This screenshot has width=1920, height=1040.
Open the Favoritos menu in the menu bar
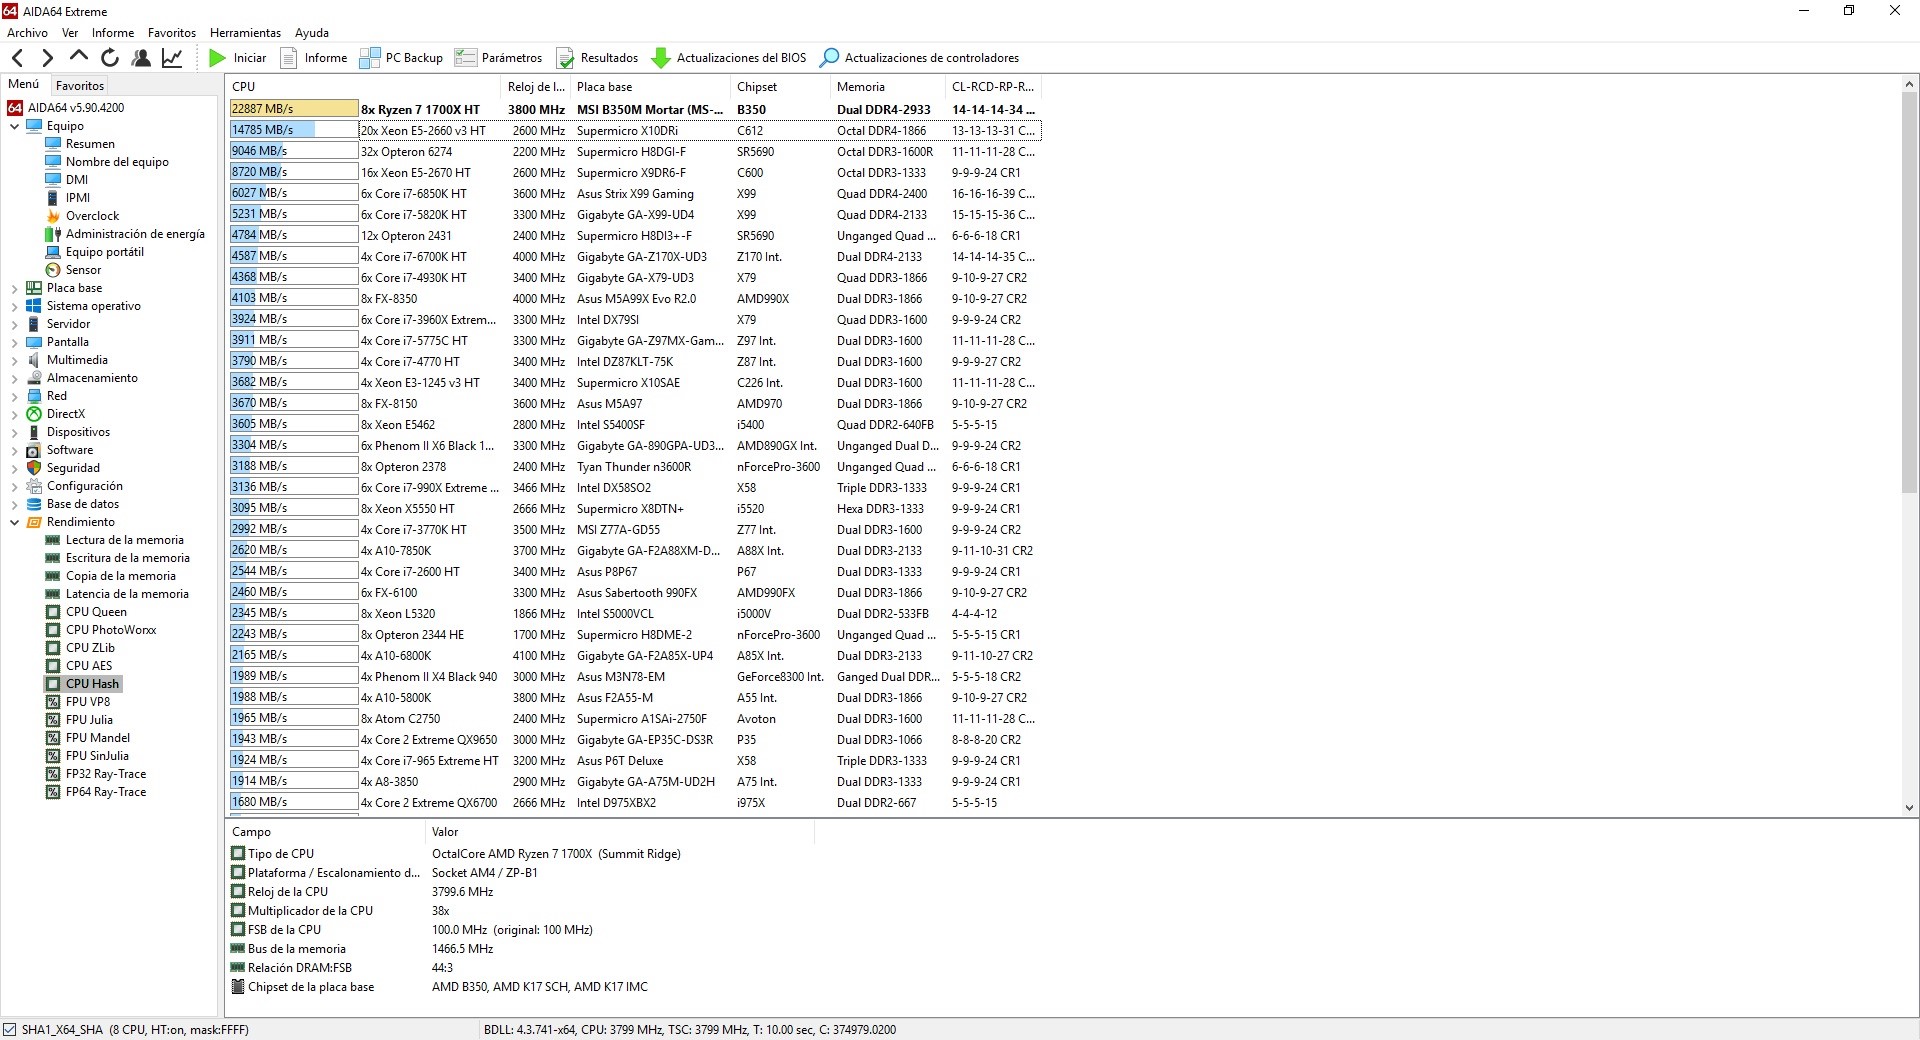(172, 33)
